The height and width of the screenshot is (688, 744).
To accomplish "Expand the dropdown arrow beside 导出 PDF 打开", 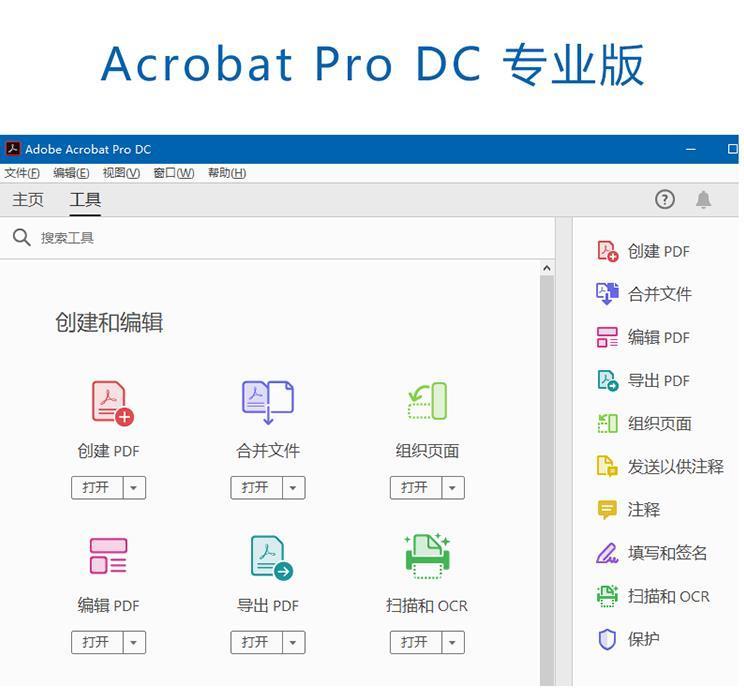I will point(293,642).
